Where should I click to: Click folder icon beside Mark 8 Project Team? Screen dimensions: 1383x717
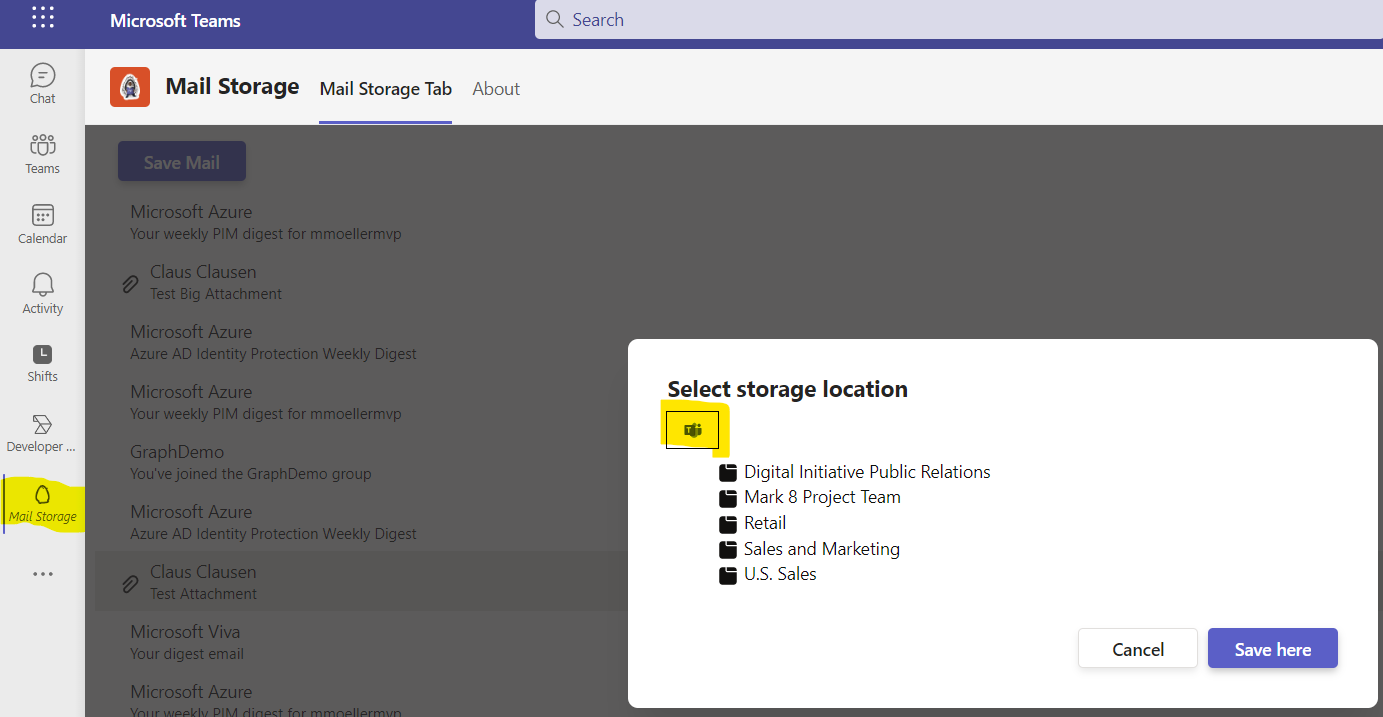coord(728,498)
